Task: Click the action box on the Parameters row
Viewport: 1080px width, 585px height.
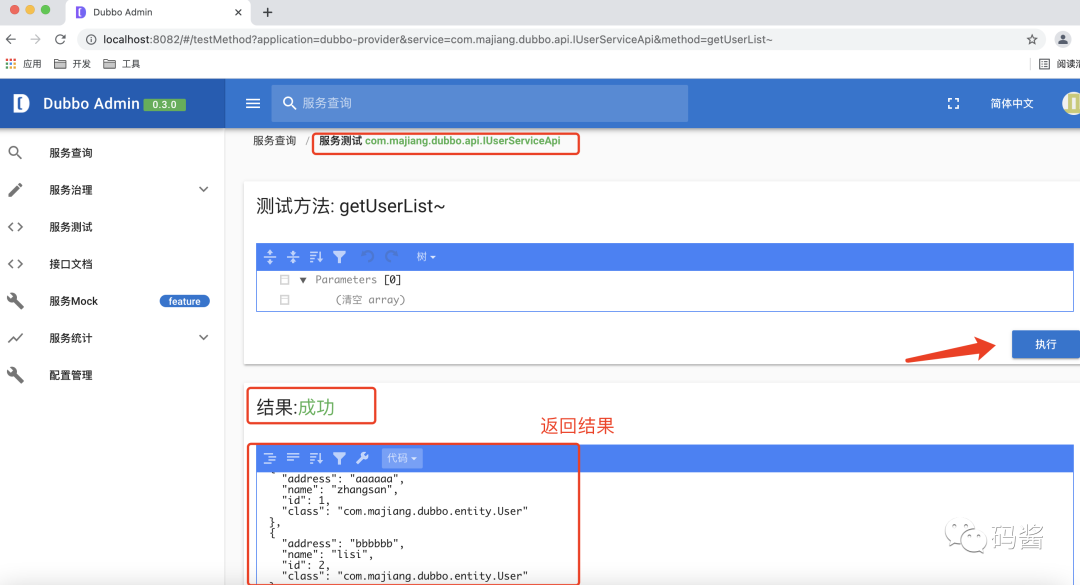Action: pyautogui.click(x=284, y=280)
